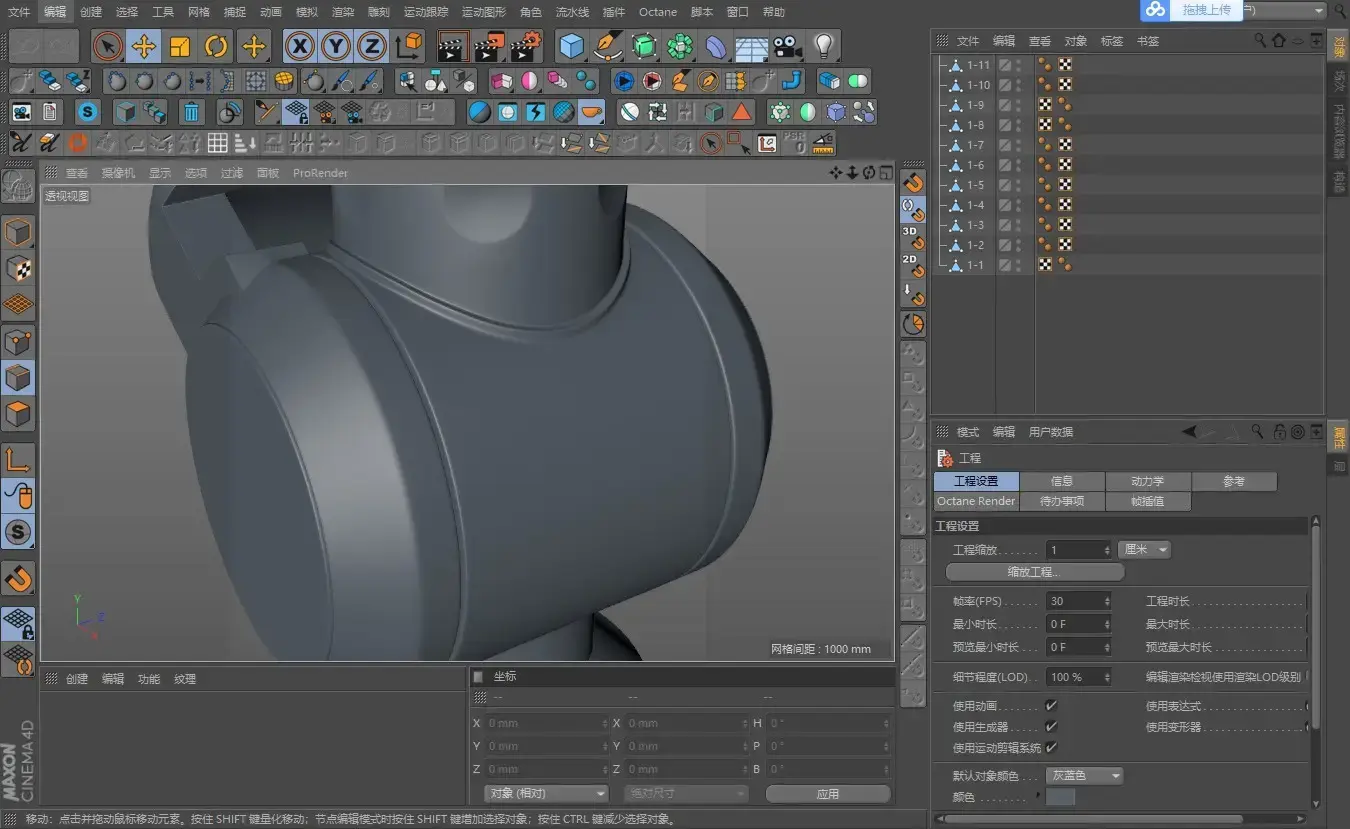Click the Render to Picture Viewer clapperboard
Viewport: 1350px width, 829px height.
[489, 46]
